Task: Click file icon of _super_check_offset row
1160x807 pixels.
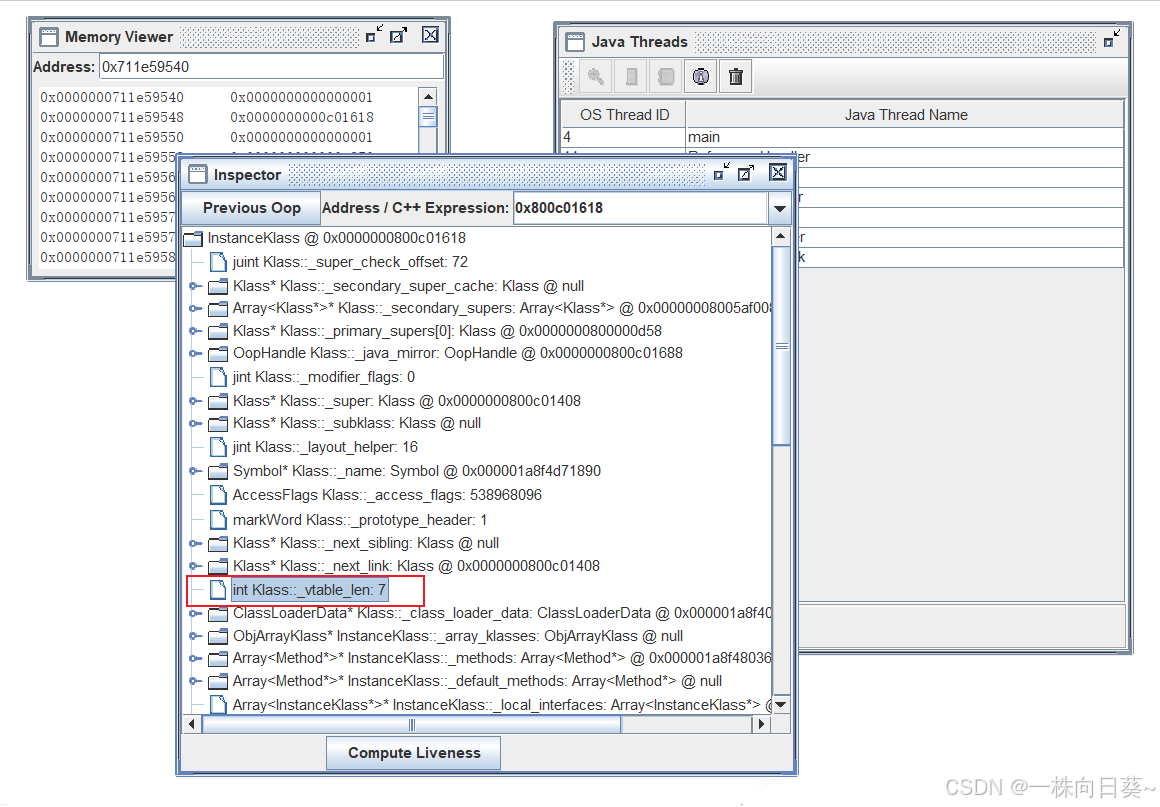Action: [x=218, y=262]
